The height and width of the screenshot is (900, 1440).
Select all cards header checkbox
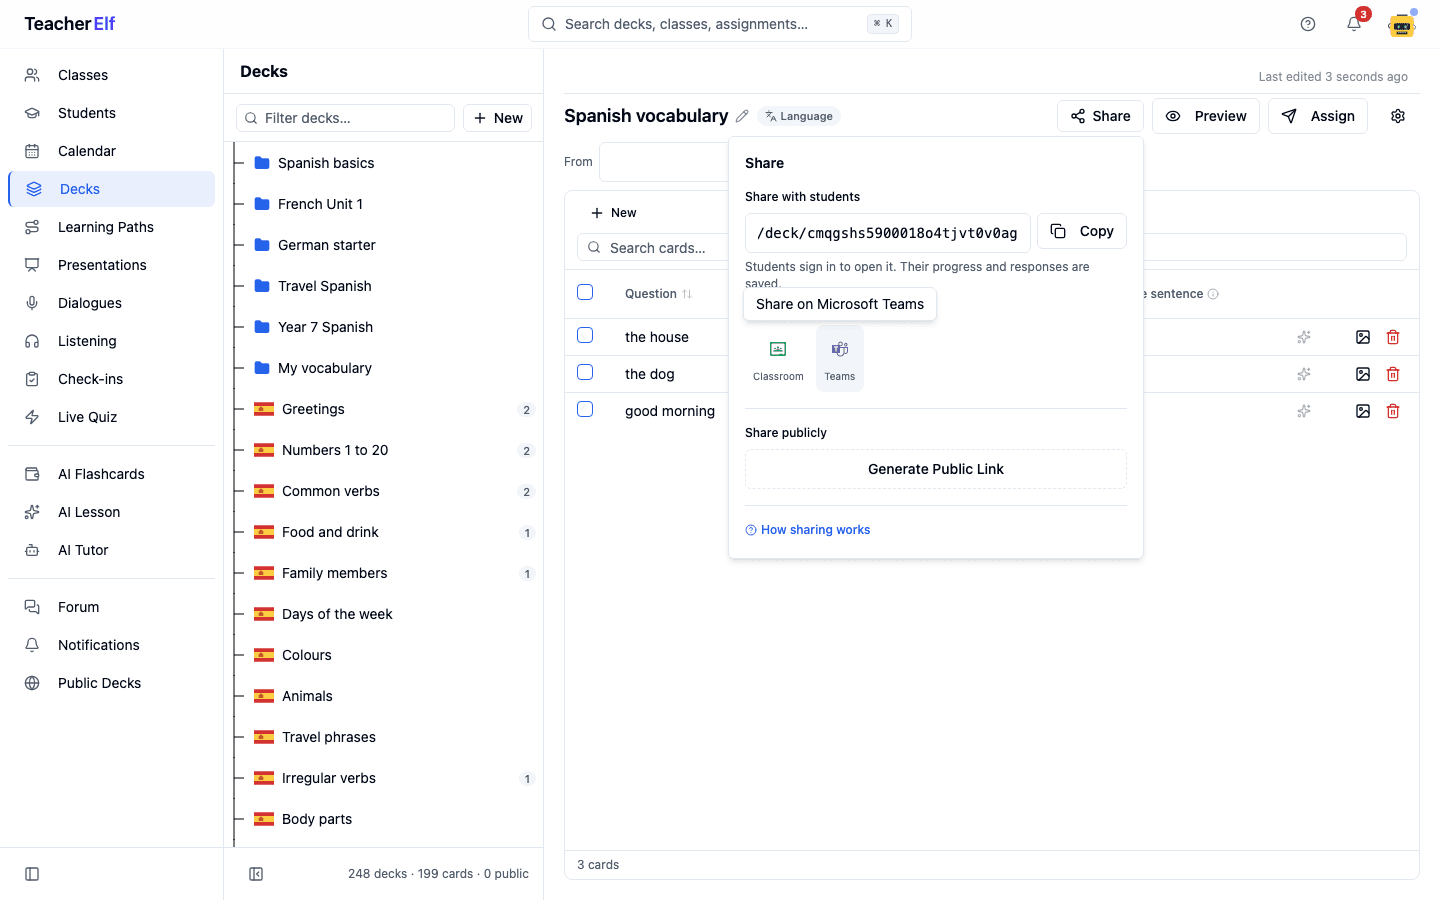click(x=585, y=292)
